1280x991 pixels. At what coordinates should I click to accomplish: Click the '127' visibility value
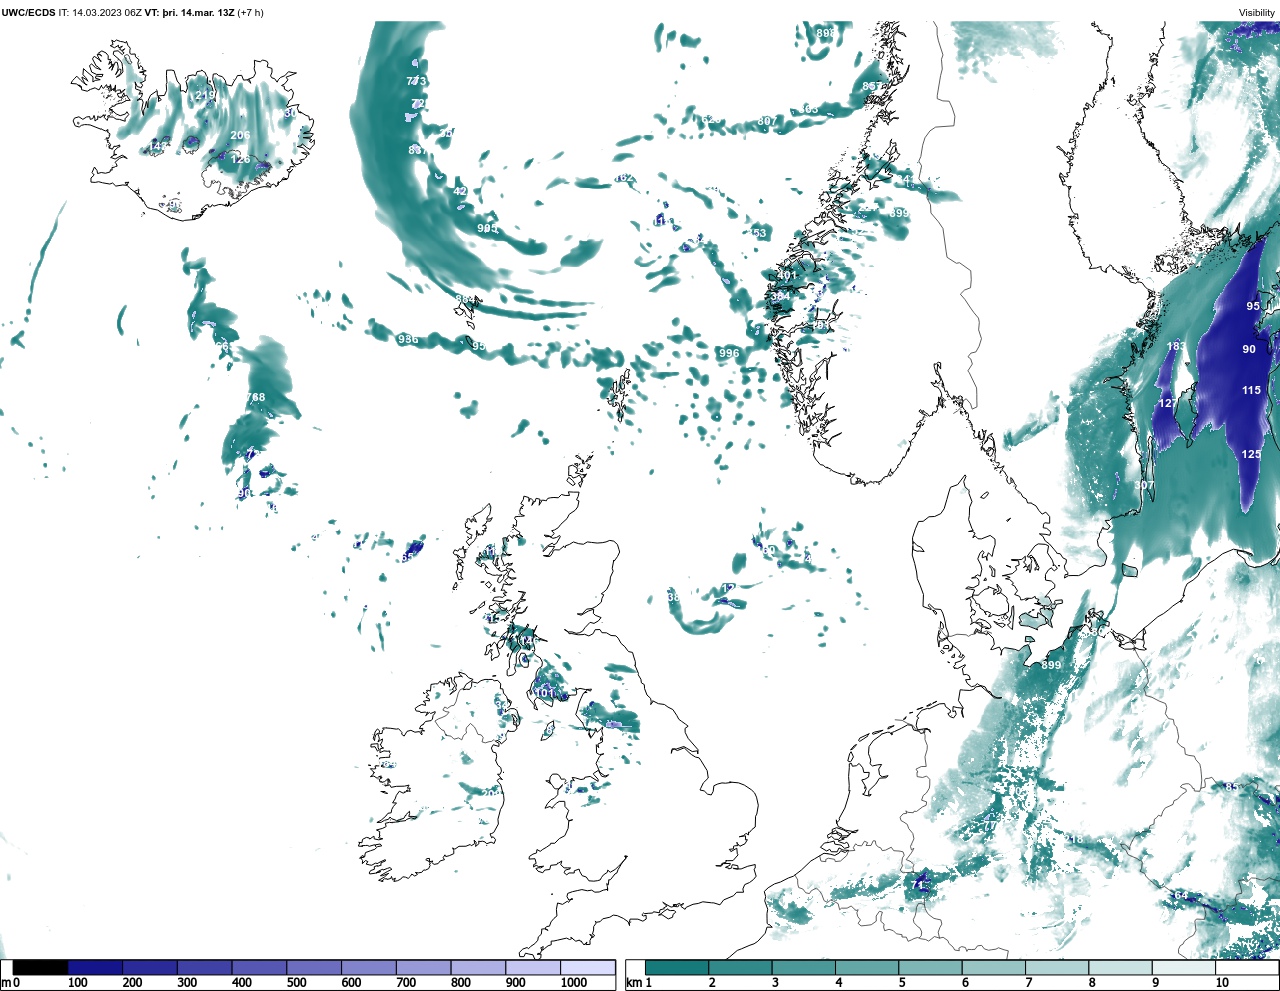pos(1167,403)
